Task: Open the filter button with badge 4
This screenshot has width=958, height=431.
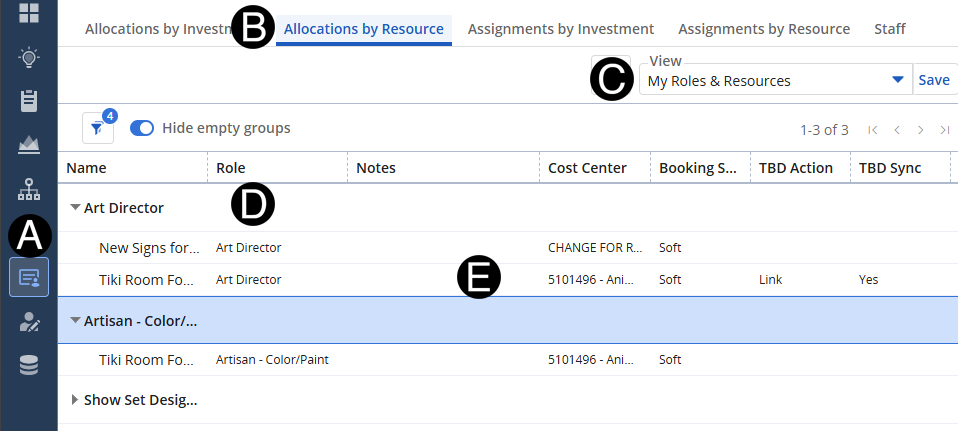Action: [x=97, y=128]
